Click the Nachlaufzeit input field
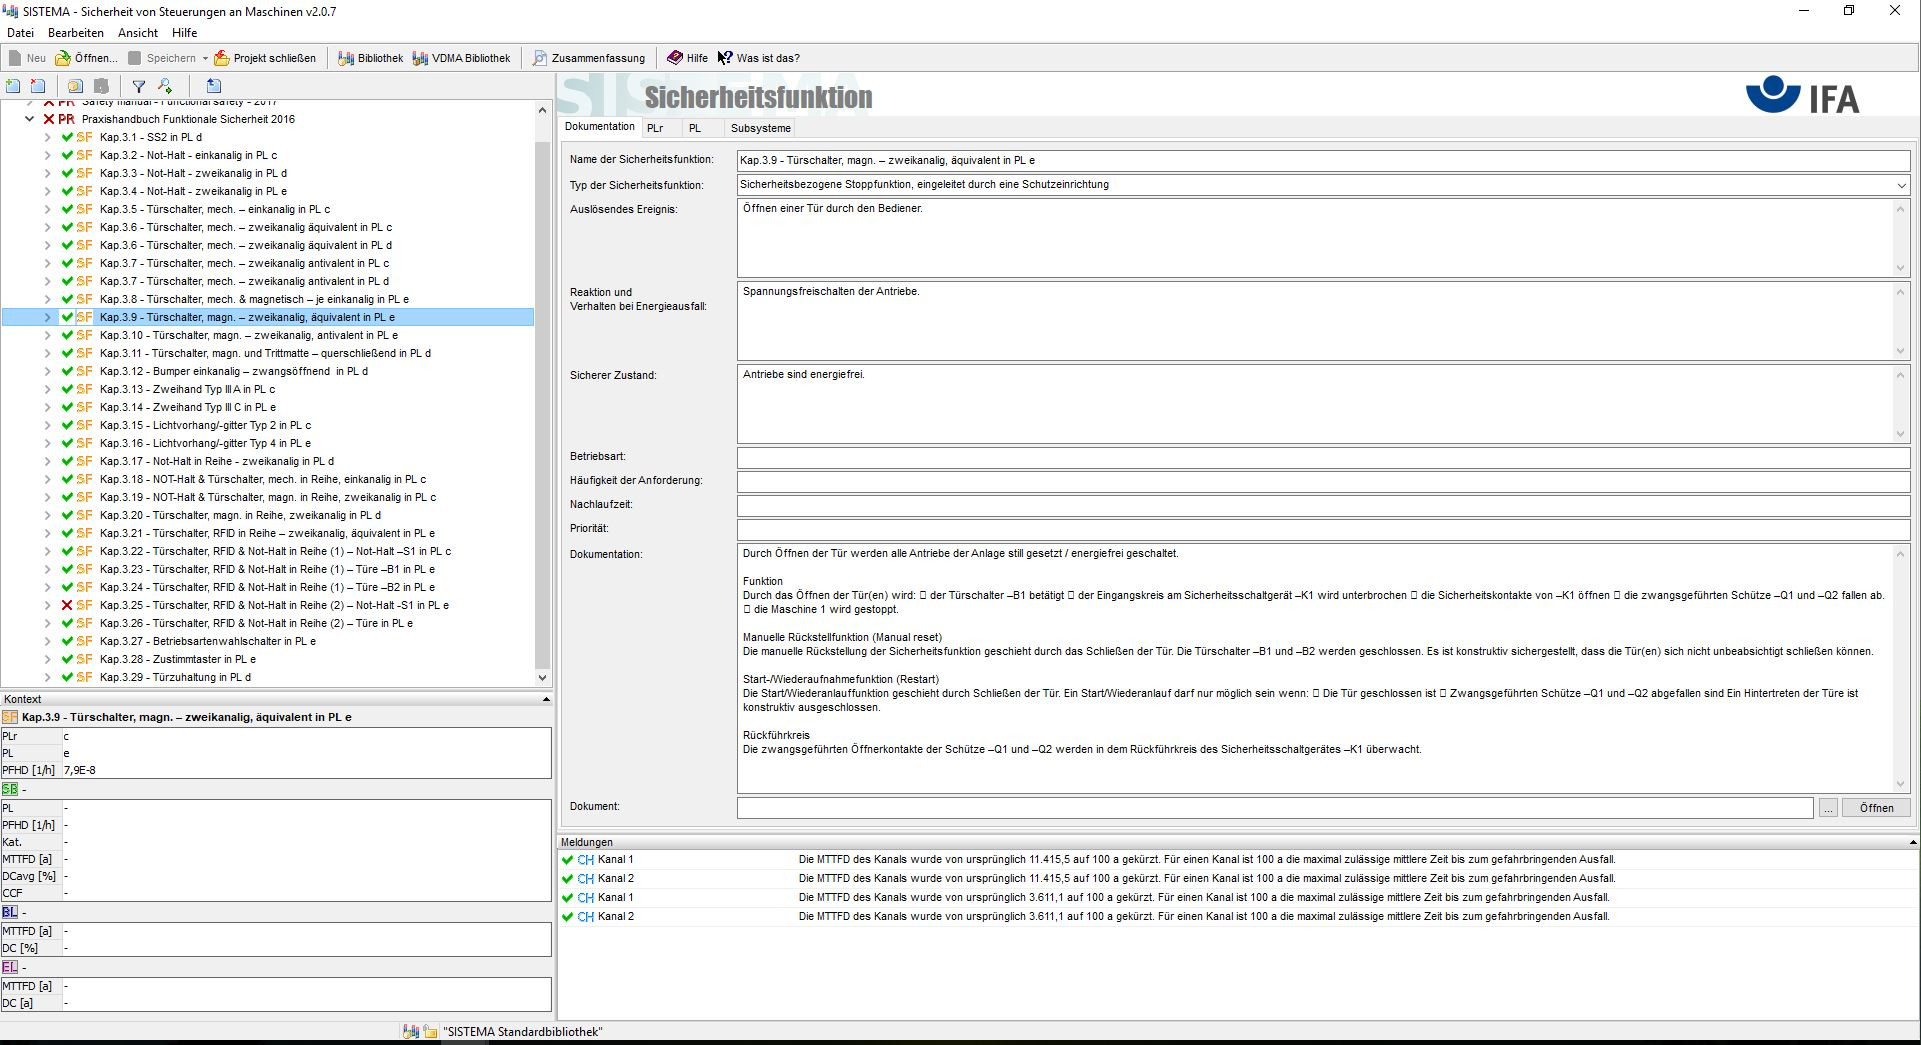1921x1045 pixels. [1324, 505]
